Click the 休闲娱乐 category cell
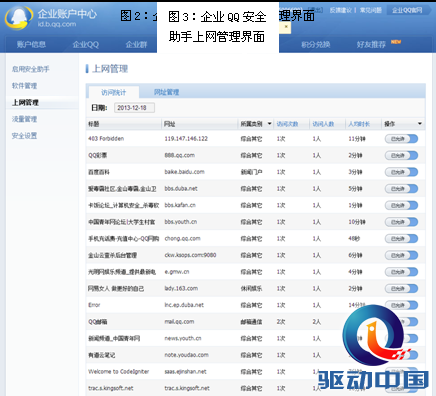Viewport: 436px width, 396px height. click(x=251, y=289)
